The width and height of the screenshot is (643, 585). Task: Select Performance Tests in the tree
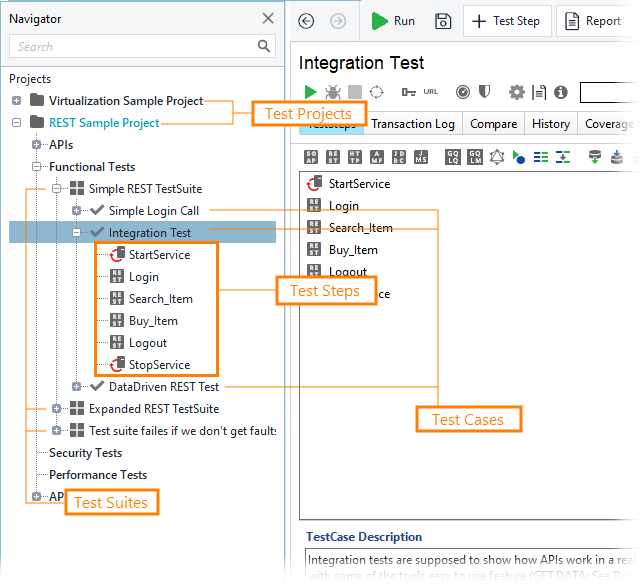tap(98, 475)
